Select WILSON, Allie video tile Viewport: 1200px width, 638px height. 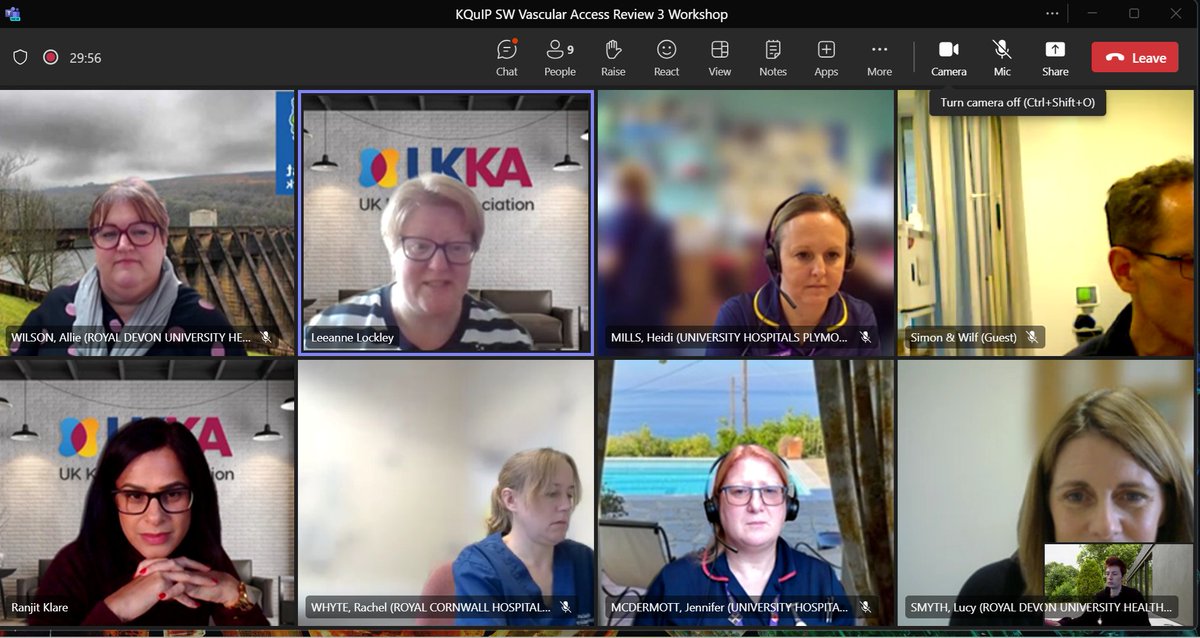pos(147,222)
